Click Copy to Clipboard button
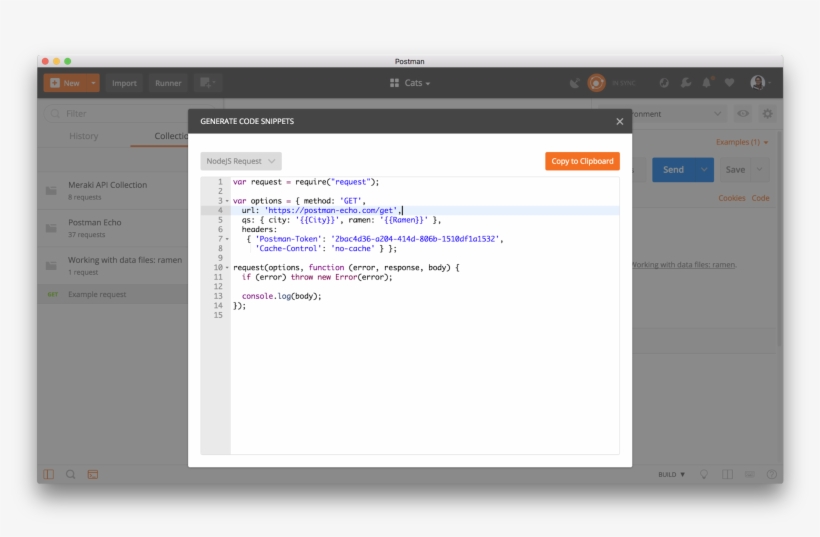The height and width of the screenshot is (537, 820). click(582, 161)
